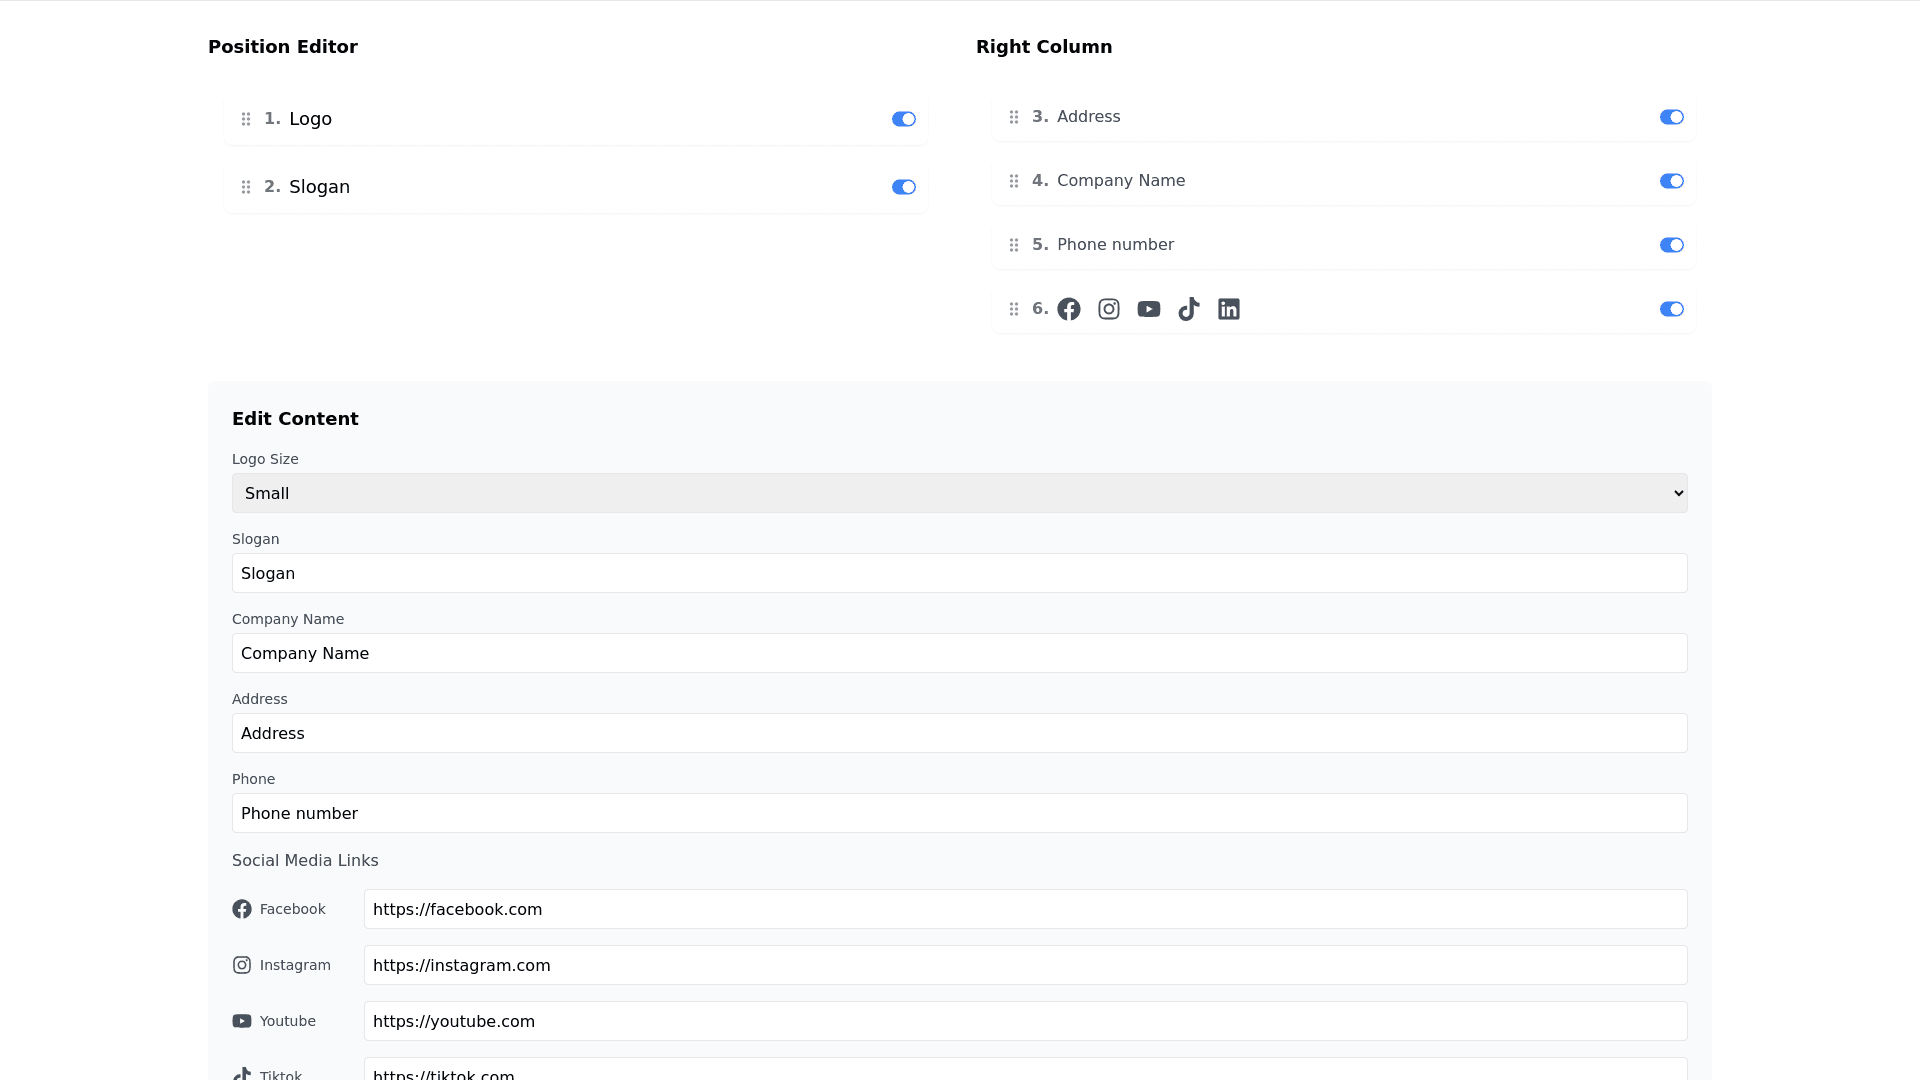1920x1080 pixels.
Task: Click the drag handle next to Slogan
Action: (x=246, y=187)
